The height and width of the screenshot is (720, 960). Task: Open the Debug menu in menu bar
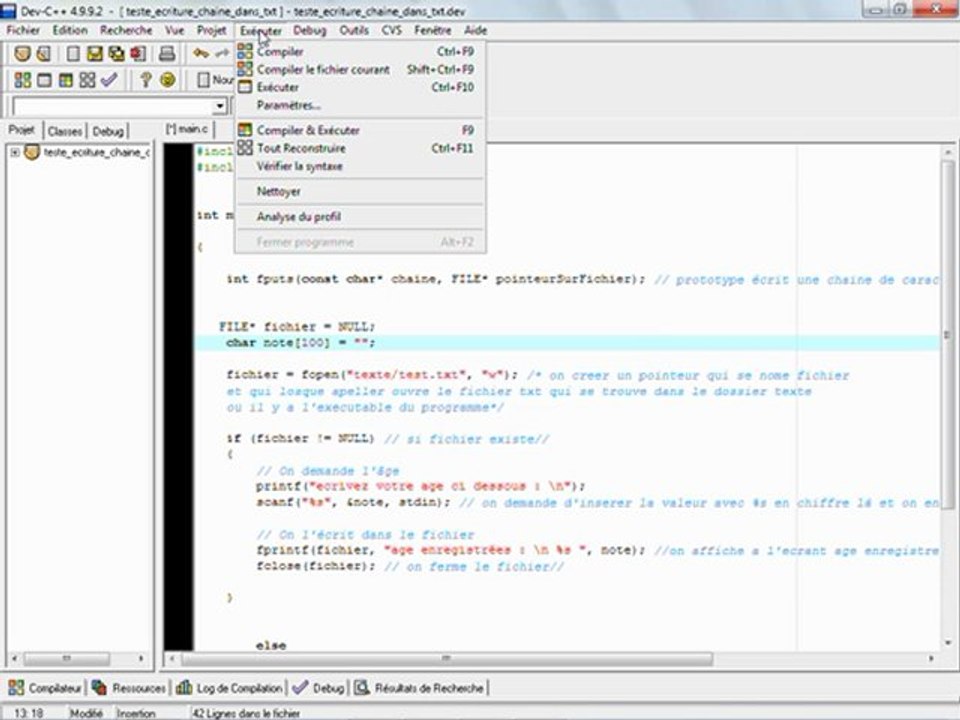[x=309, y=30]
